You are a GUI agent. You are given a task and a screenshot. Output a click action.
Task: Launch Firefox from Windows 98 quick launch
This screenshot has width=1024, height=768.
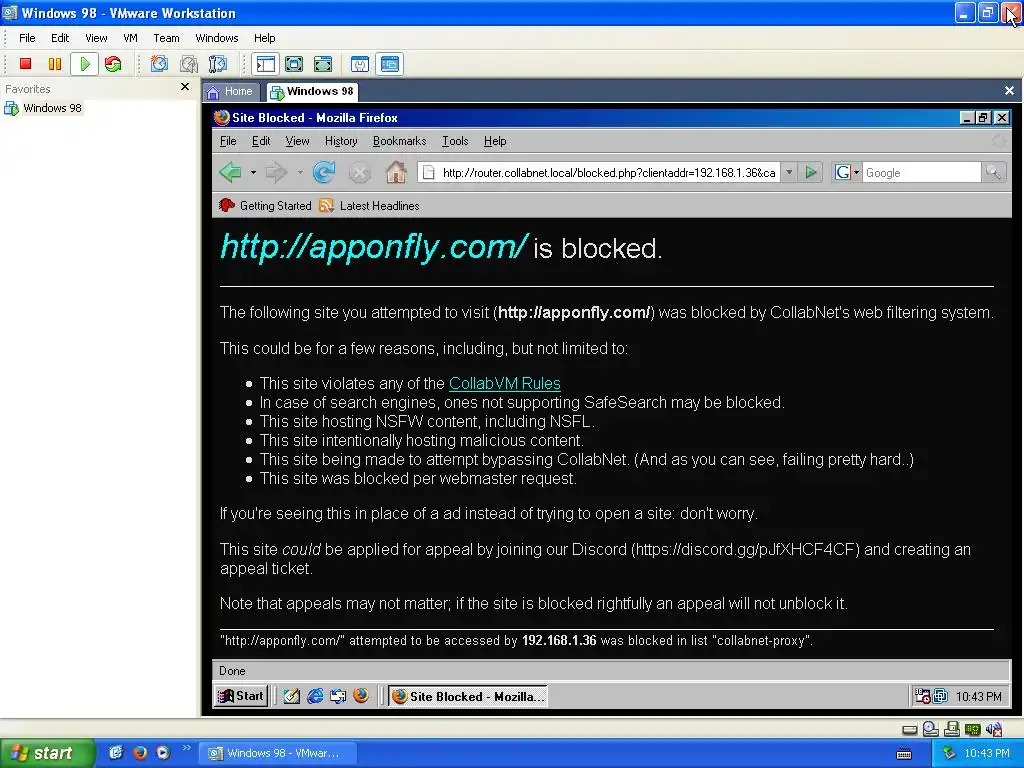point(360,696)
